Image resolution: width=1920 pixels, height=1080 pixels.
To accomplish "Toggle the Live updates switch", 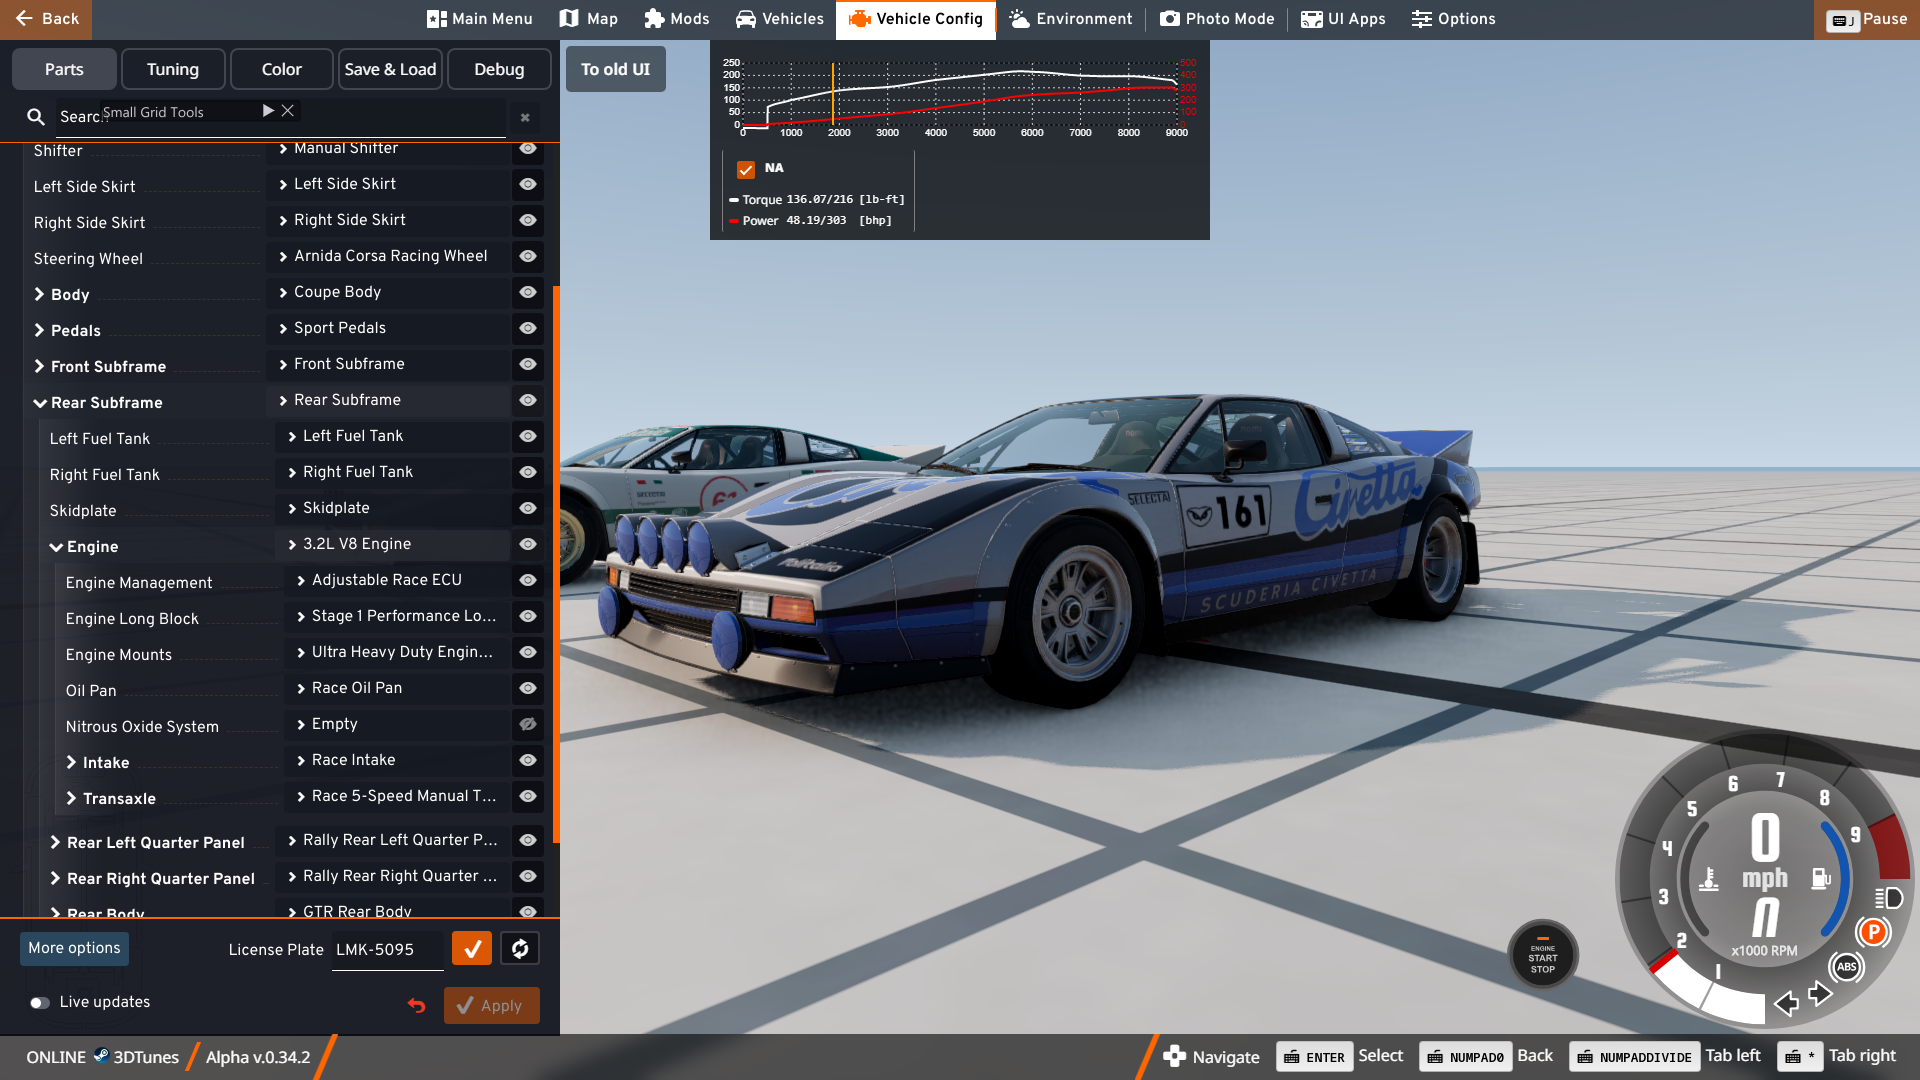I will (40, 1002).
